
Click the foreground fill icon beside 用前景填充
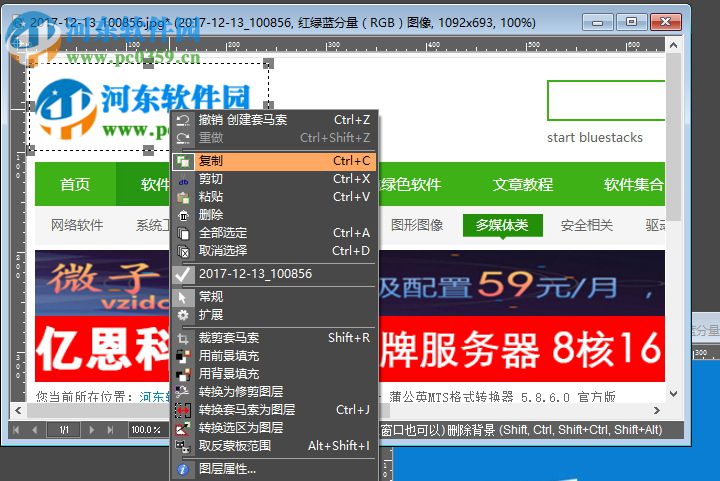pyautogui.click(x=183, y=356)
